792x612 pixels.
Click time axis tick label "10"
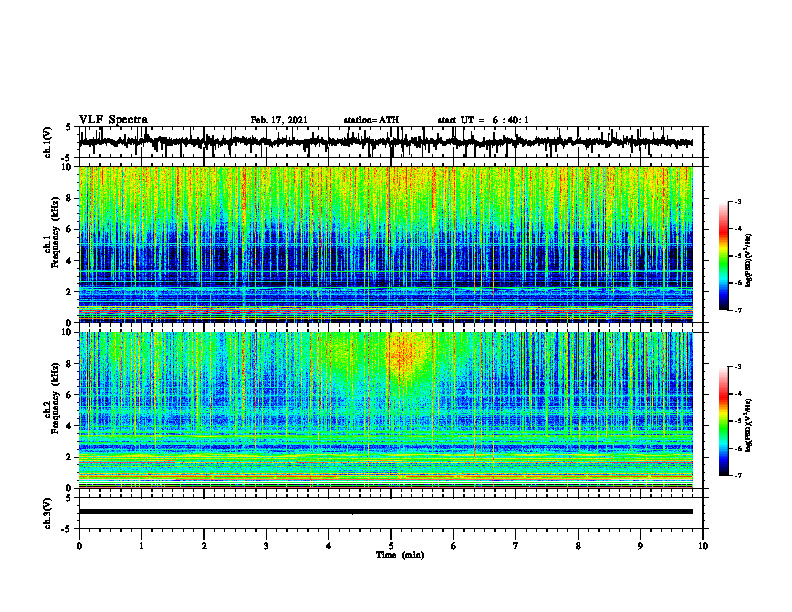703,546
